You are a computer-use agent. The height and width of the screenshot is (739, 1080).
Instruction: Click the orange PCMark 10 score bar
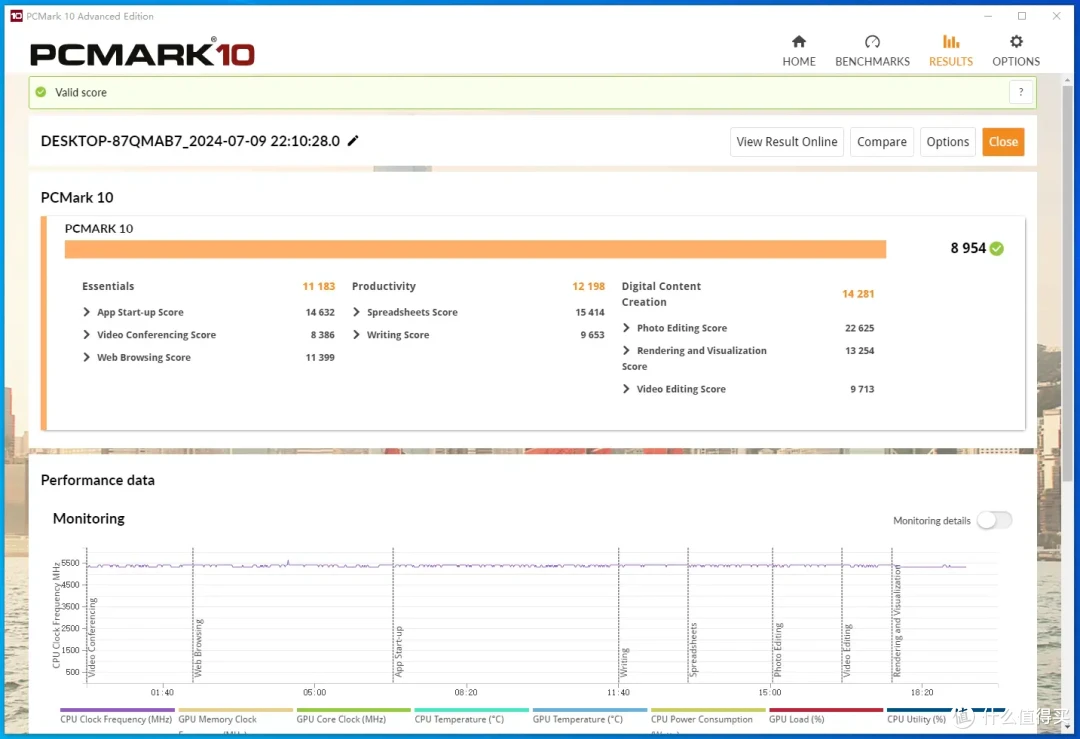coord(475,249)
